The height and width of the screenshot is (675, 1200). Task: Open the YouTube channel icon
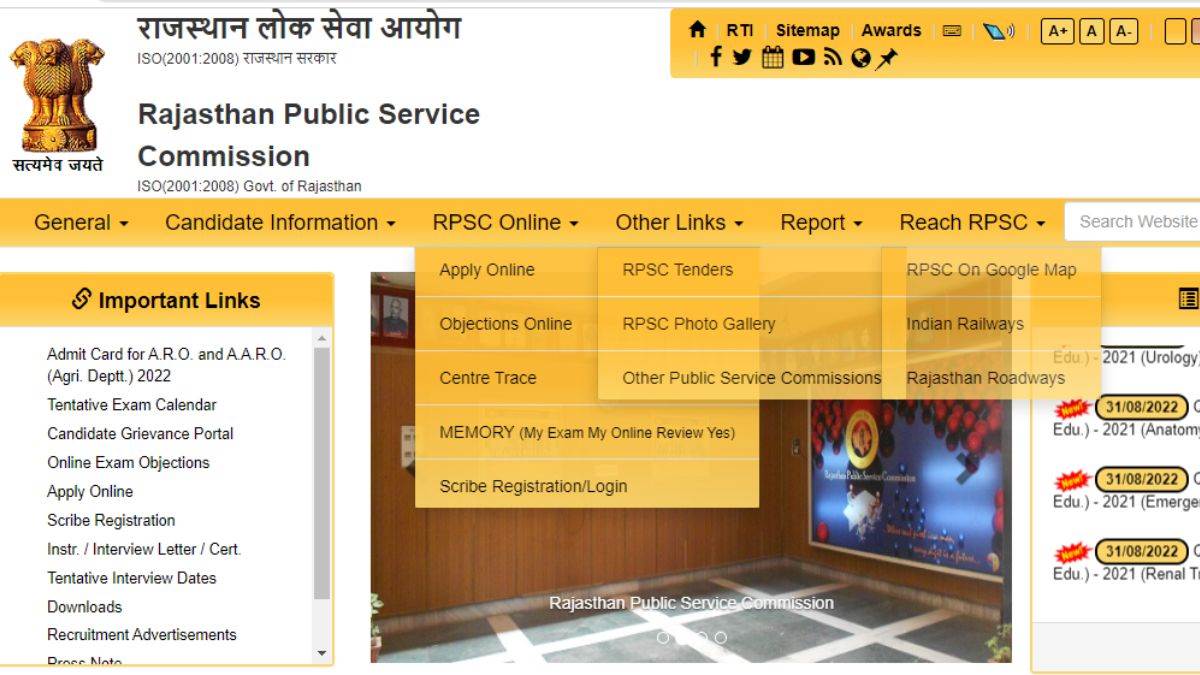point(802,57)
